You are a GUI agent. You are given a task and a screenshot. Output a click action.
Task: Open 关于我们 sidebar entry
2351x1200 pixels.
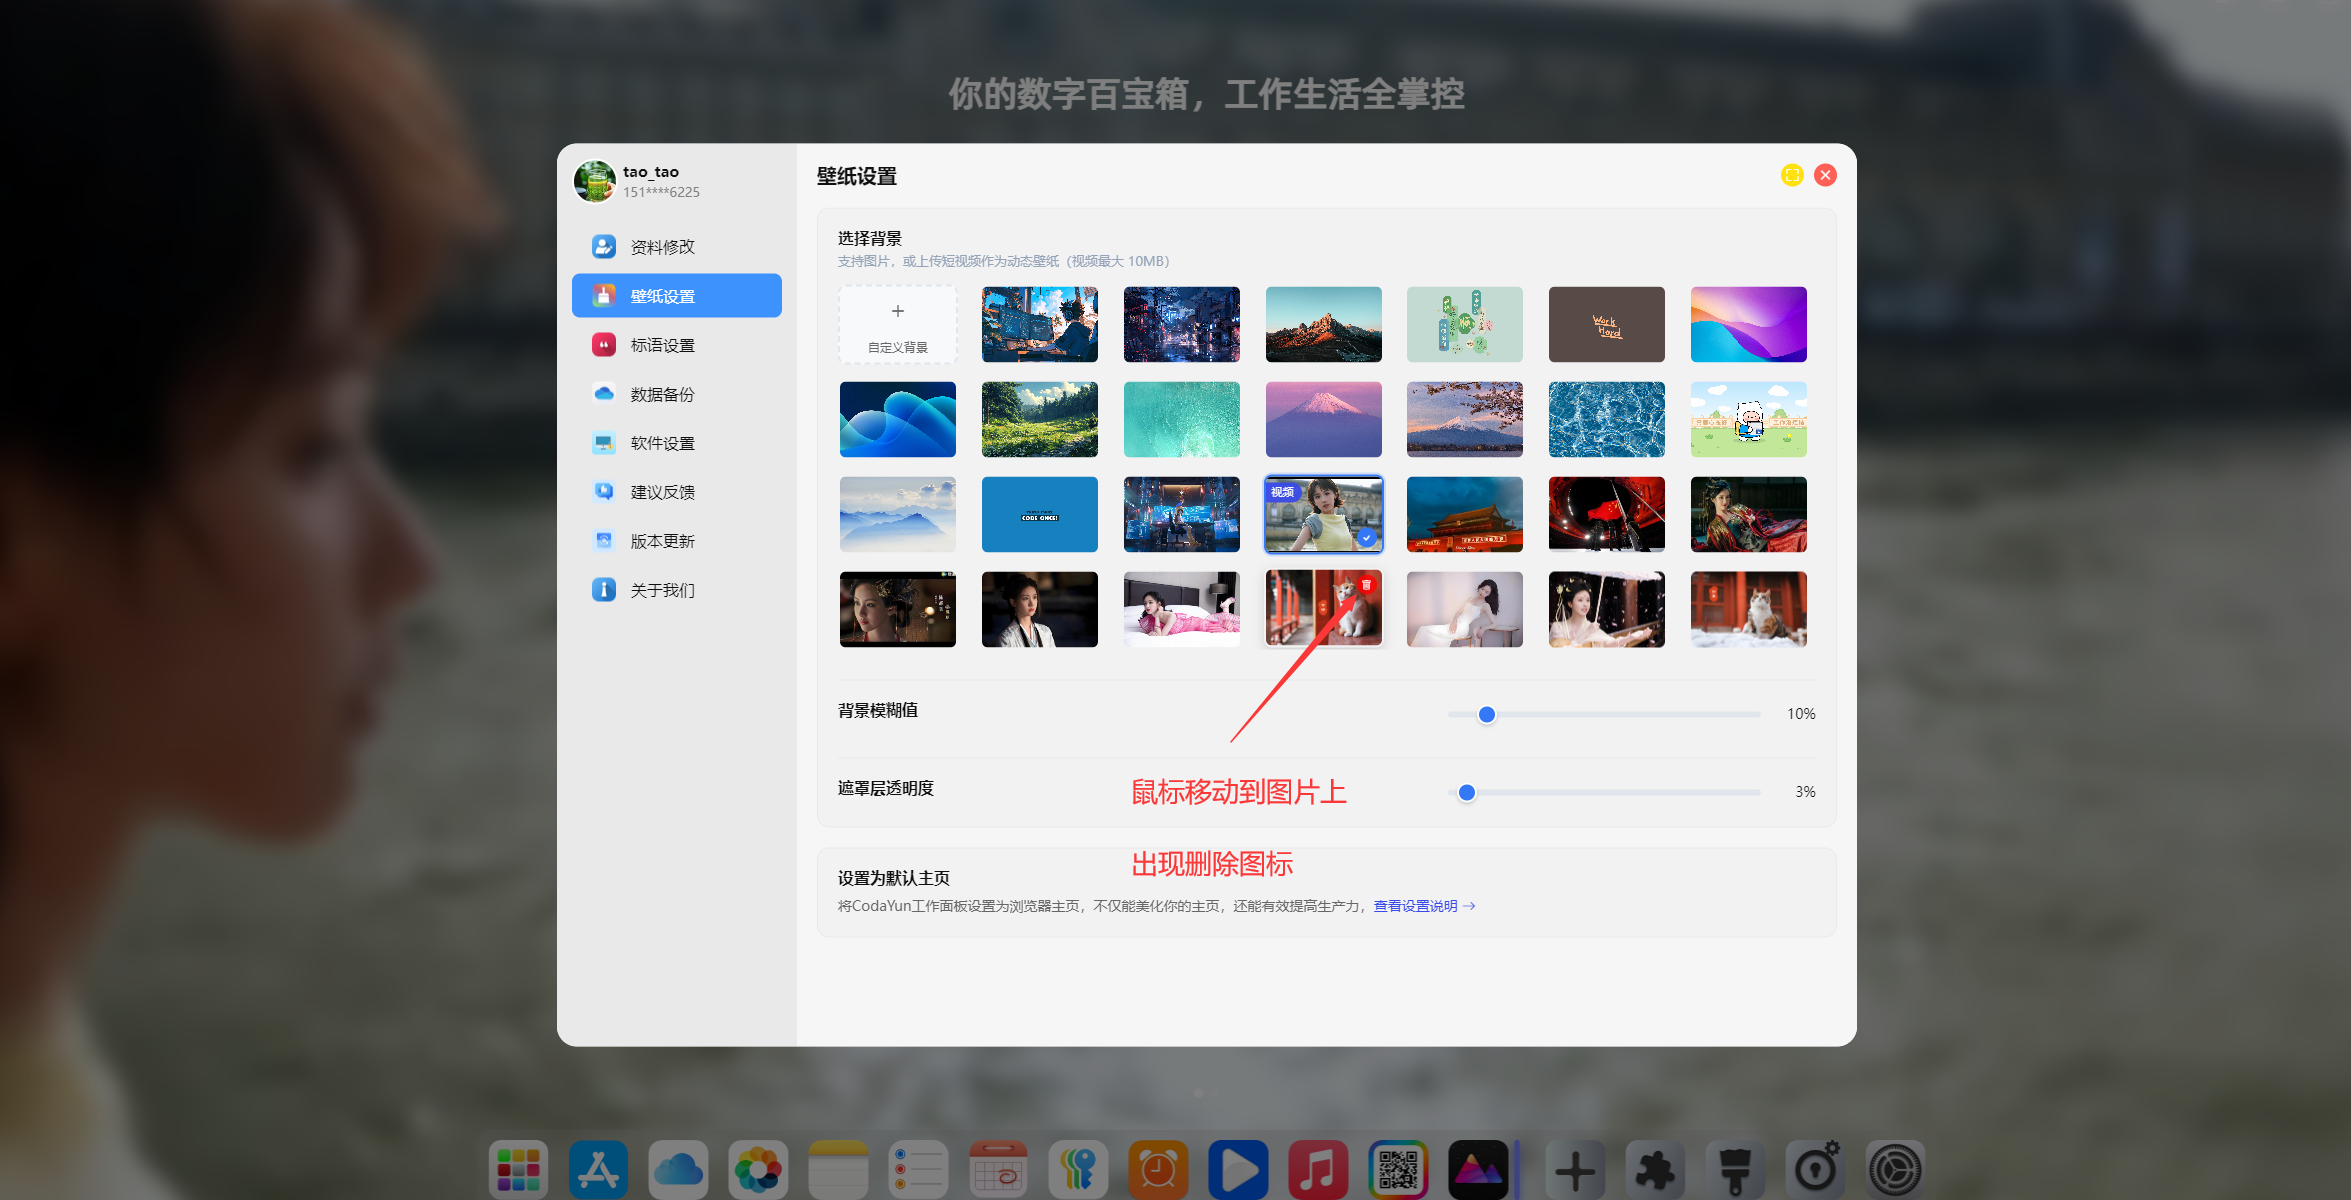click(x=677, y=590)
